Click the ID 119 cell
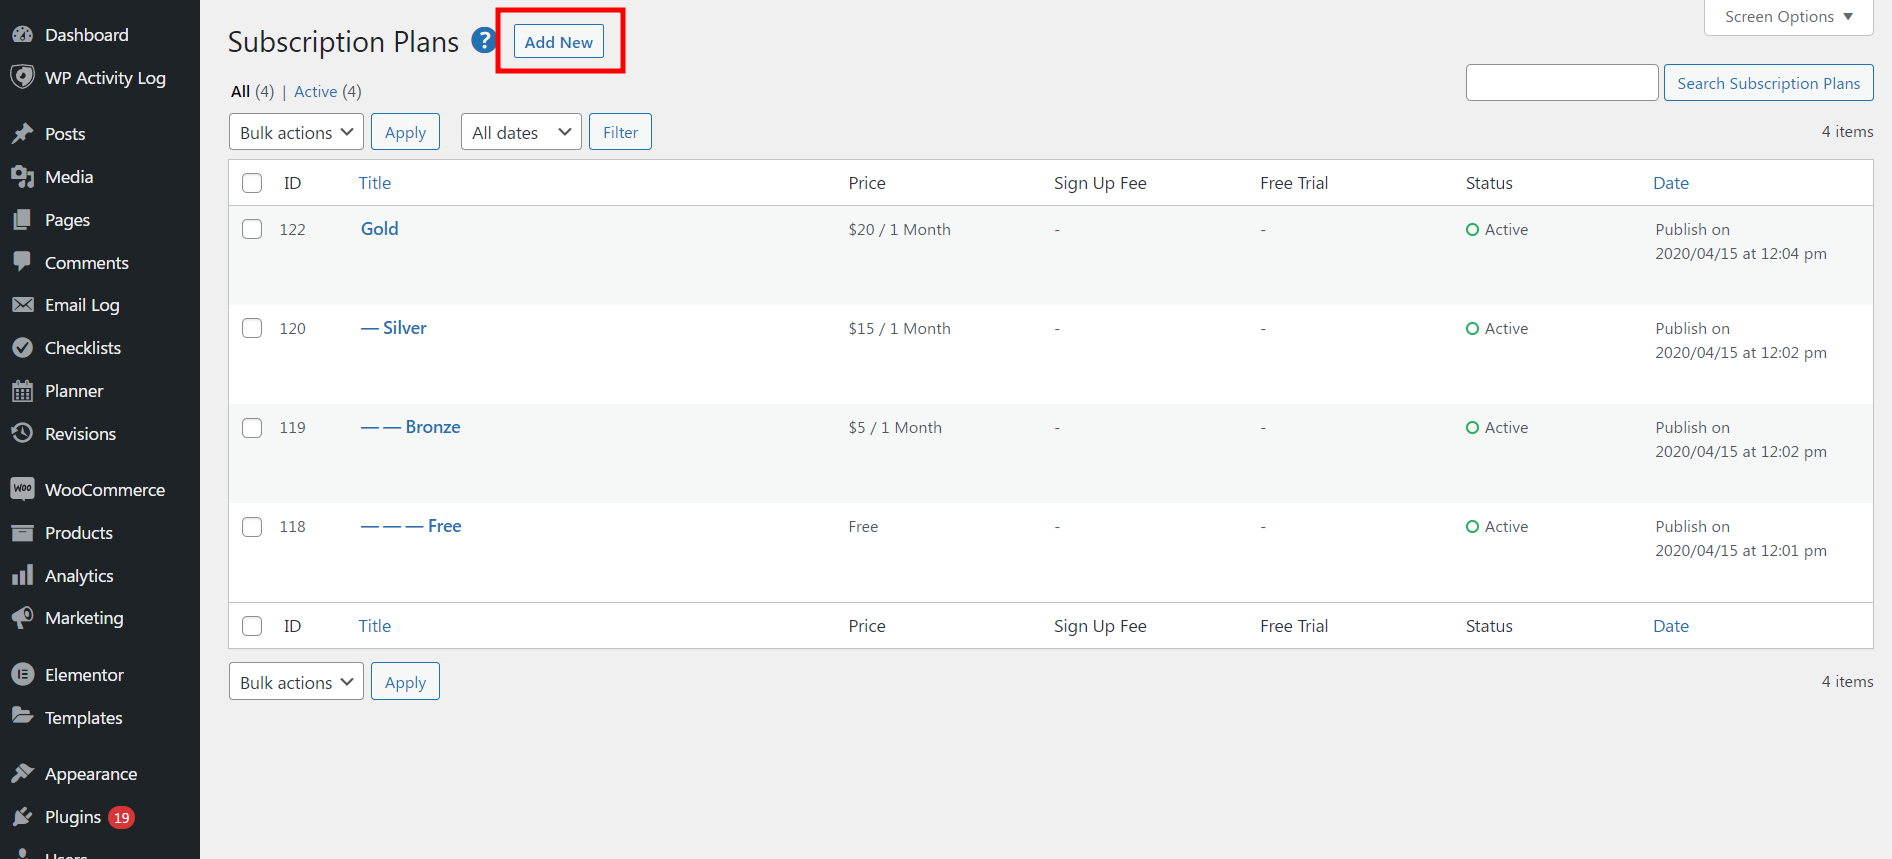 coord(293,427)
